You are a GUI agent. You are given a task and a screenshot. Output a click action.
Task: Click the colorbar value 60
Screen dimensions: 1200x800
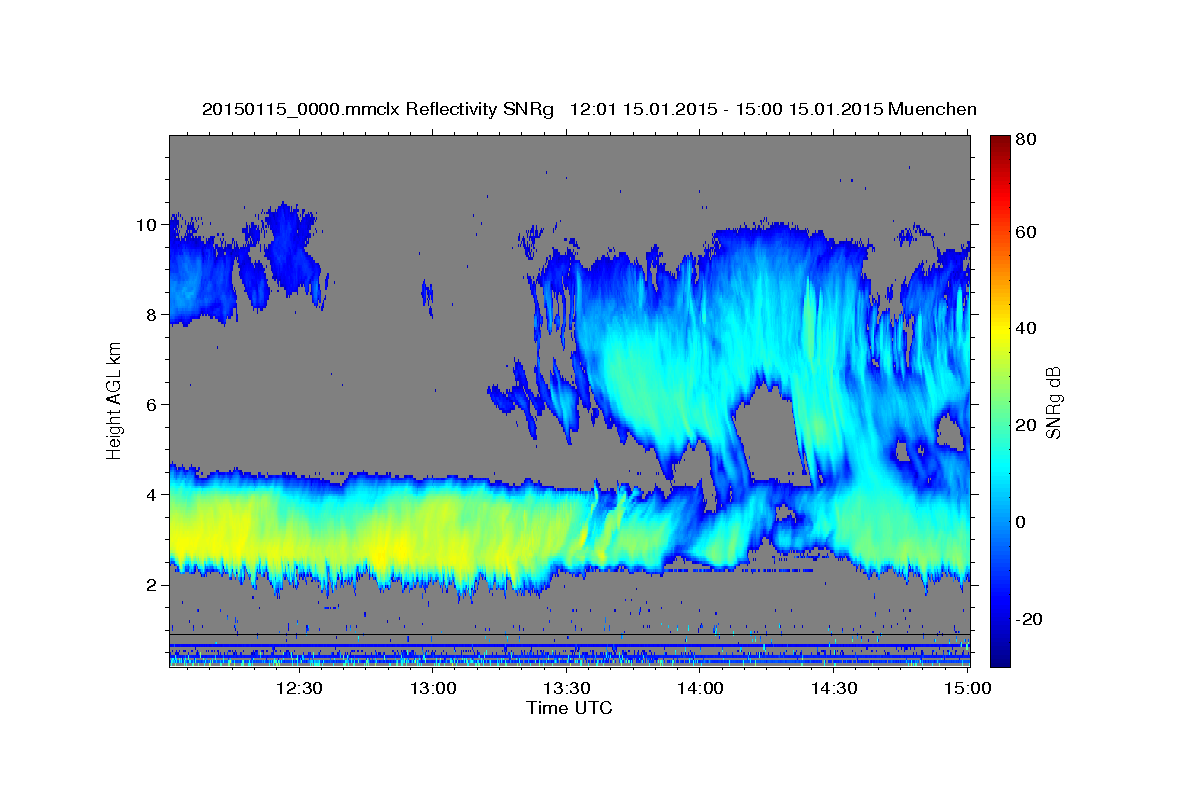[1026, 232]
